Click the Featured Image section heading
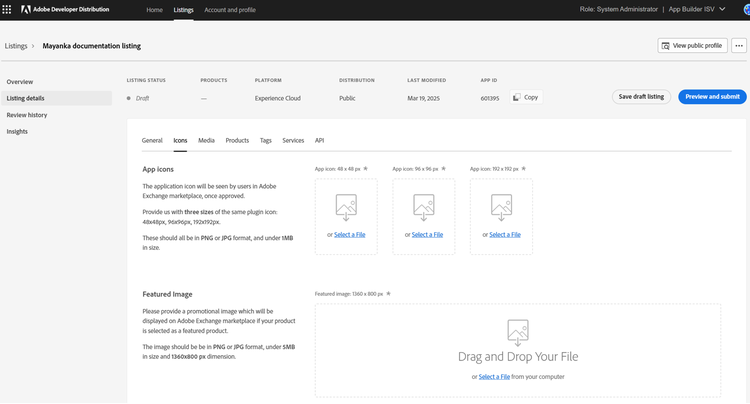750x404 pixels. [x=167, y=294]
